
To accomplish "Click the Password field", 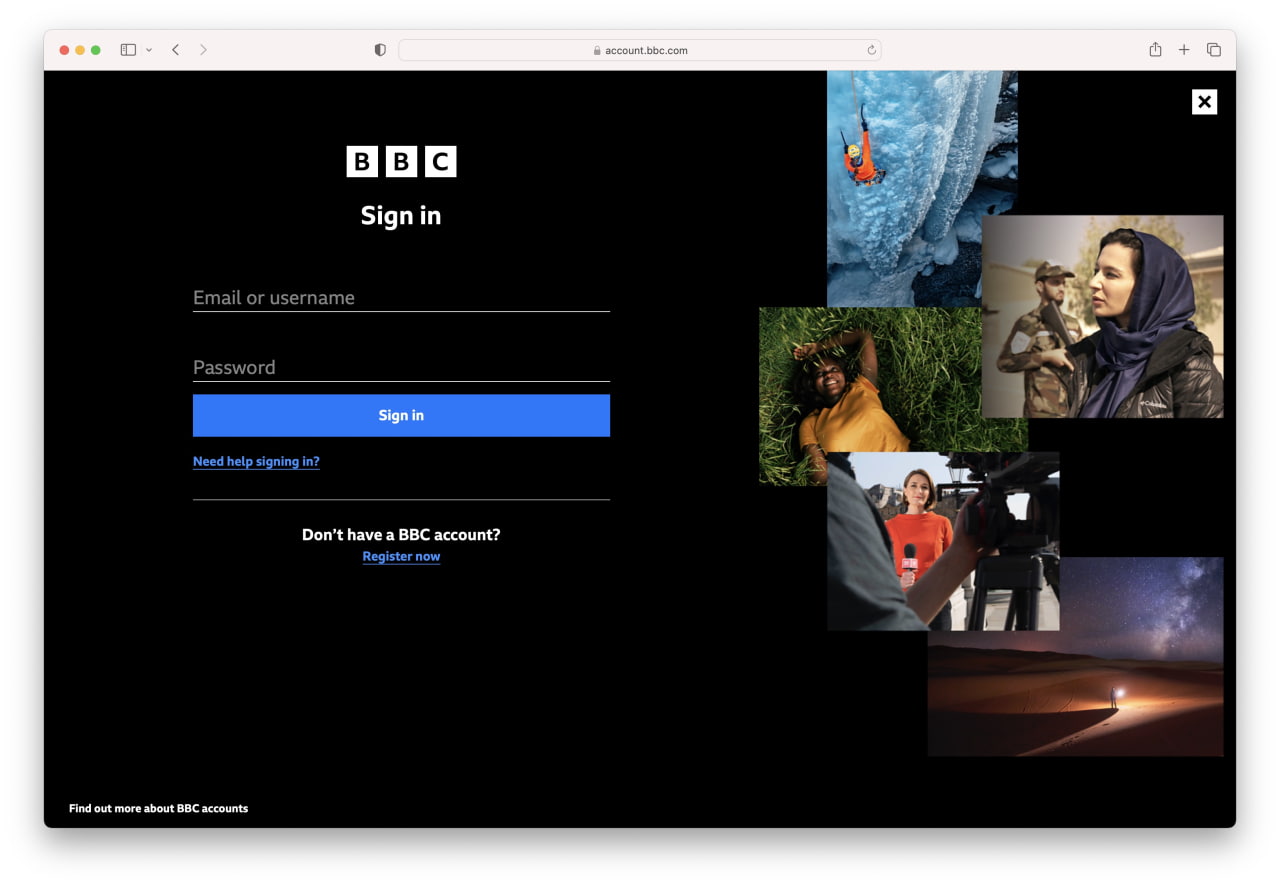I will pos(401,367).
